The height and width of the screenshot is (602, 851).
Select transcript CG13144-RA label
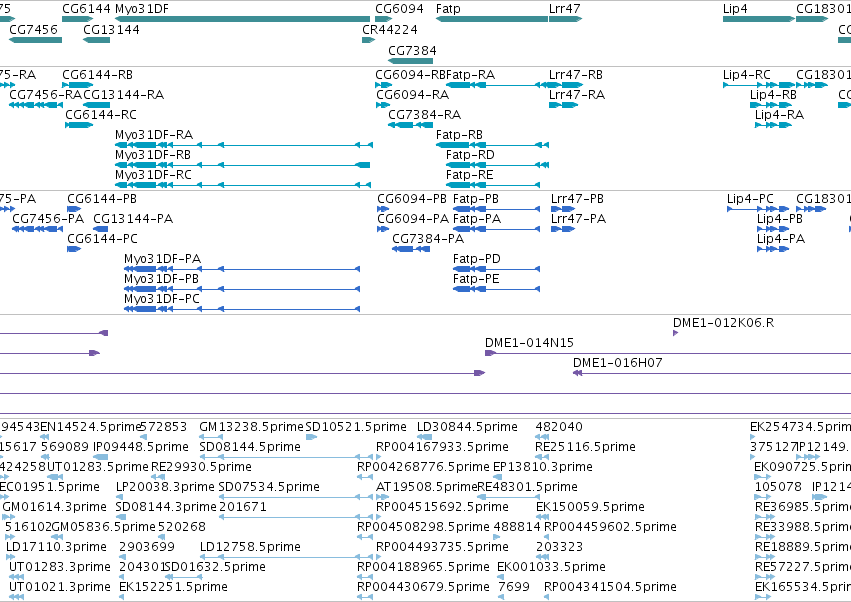click(123, 94)
